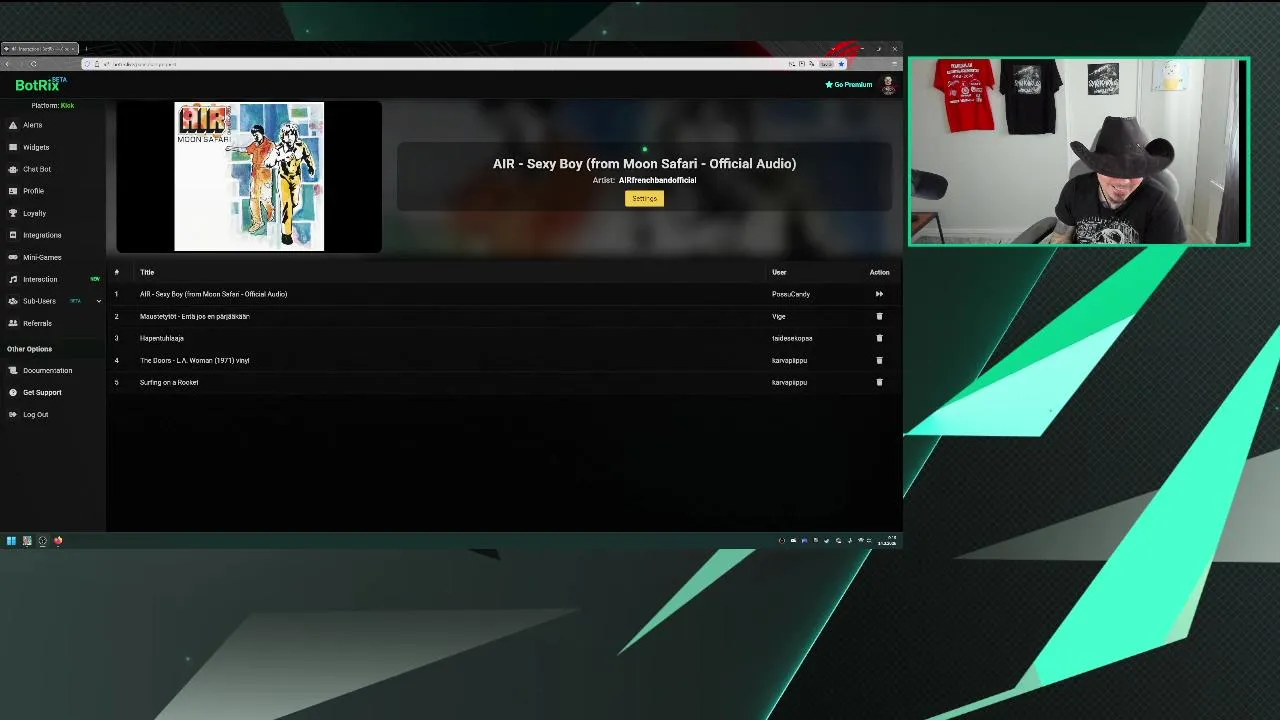Delete The Doors L.A. Woman song
This screenshot has width=1280, height=720.
click(879, 360)
